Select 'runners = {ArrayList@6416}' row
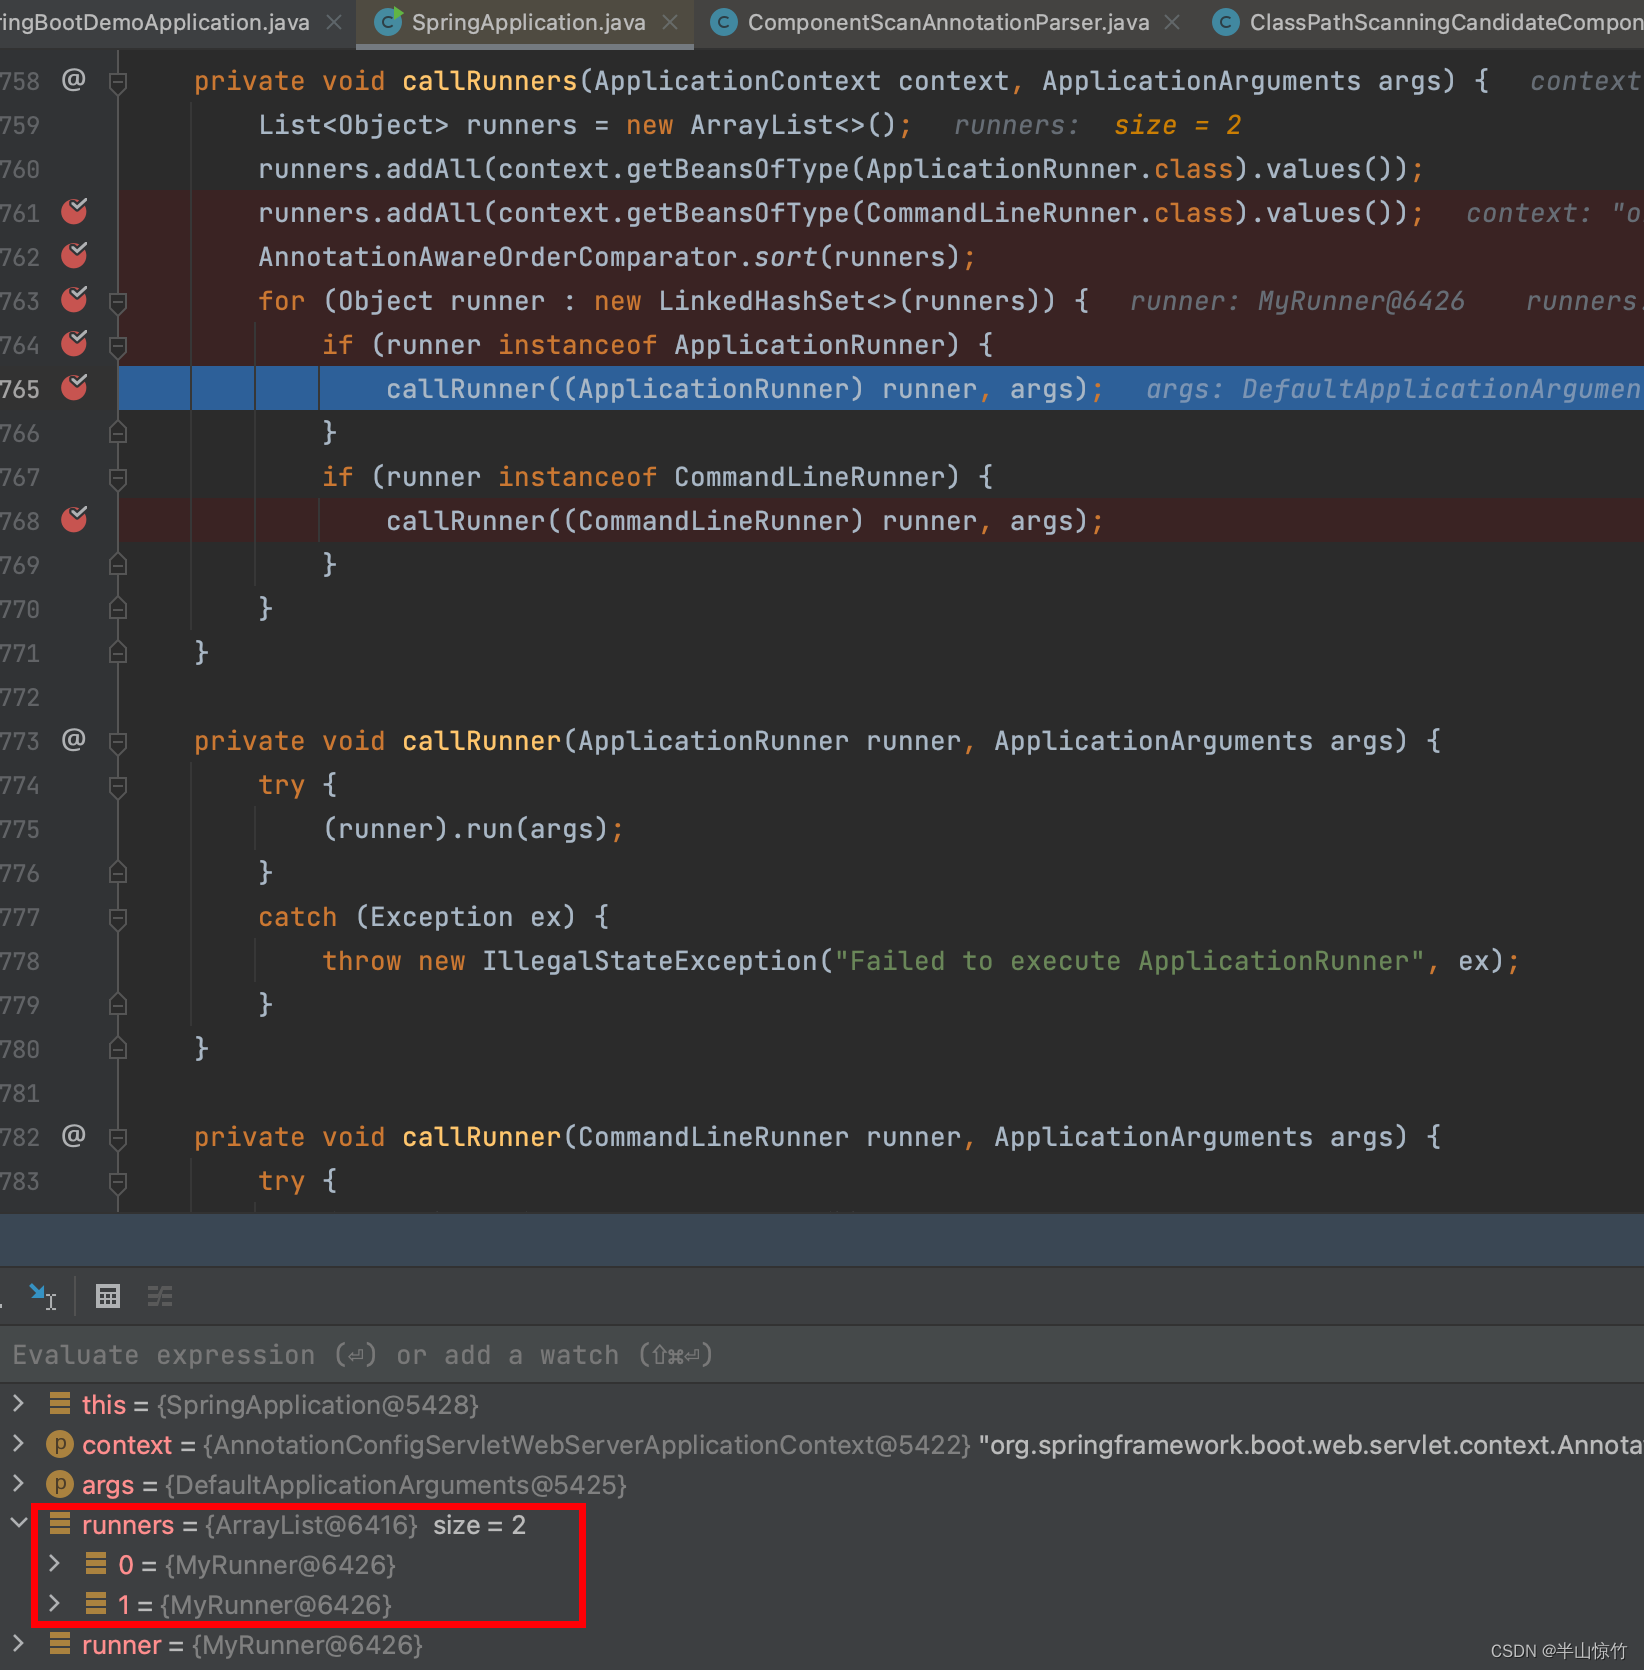 coord(822,1524)
